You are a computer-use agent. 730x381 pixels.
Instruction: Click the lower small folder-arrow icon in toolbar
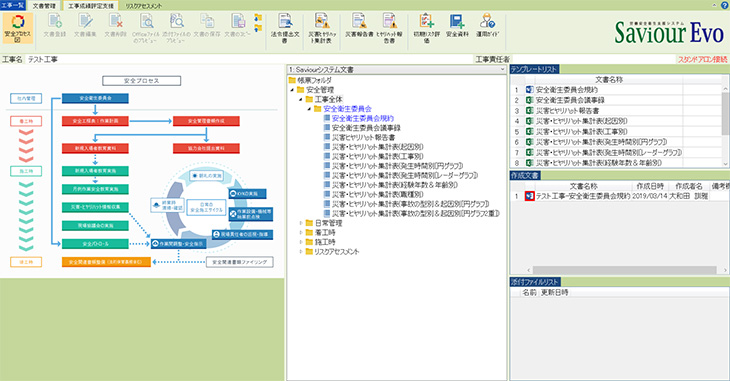258,27
